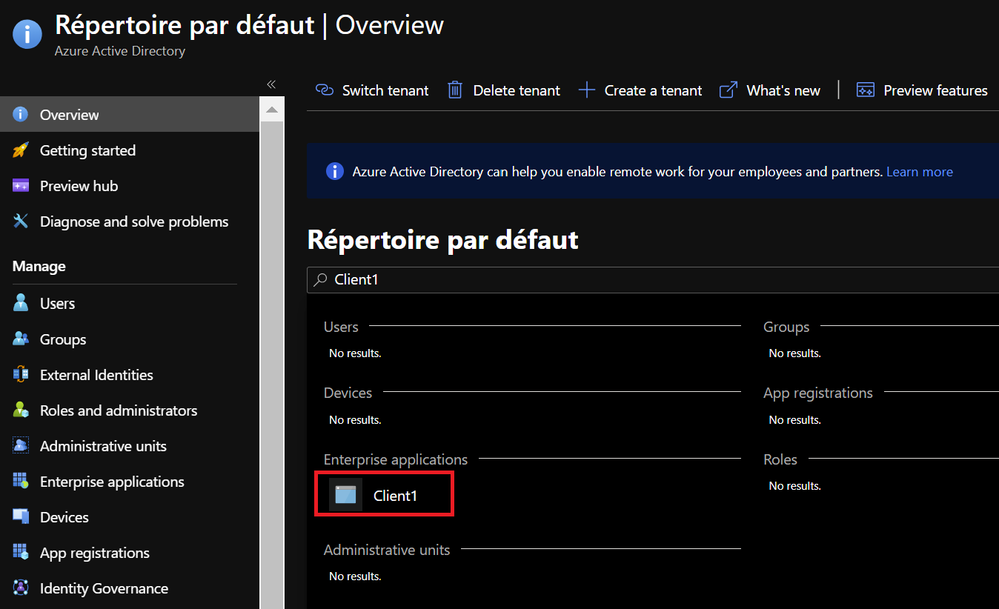
Task: Click the External Identities icon
Action: point(20,374)
